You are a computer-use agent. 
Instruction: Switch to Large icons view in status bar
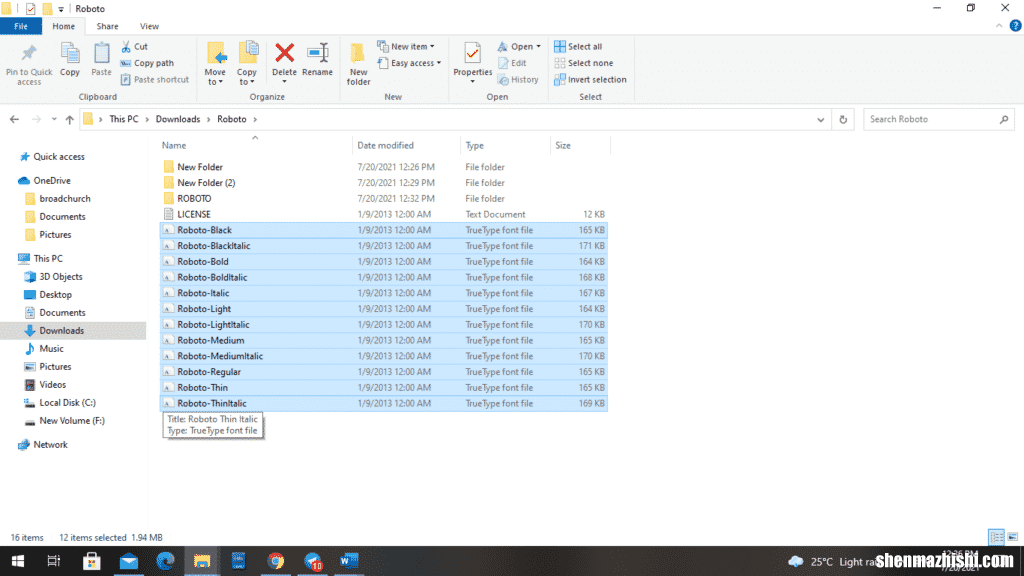(x=1013, y=537)
